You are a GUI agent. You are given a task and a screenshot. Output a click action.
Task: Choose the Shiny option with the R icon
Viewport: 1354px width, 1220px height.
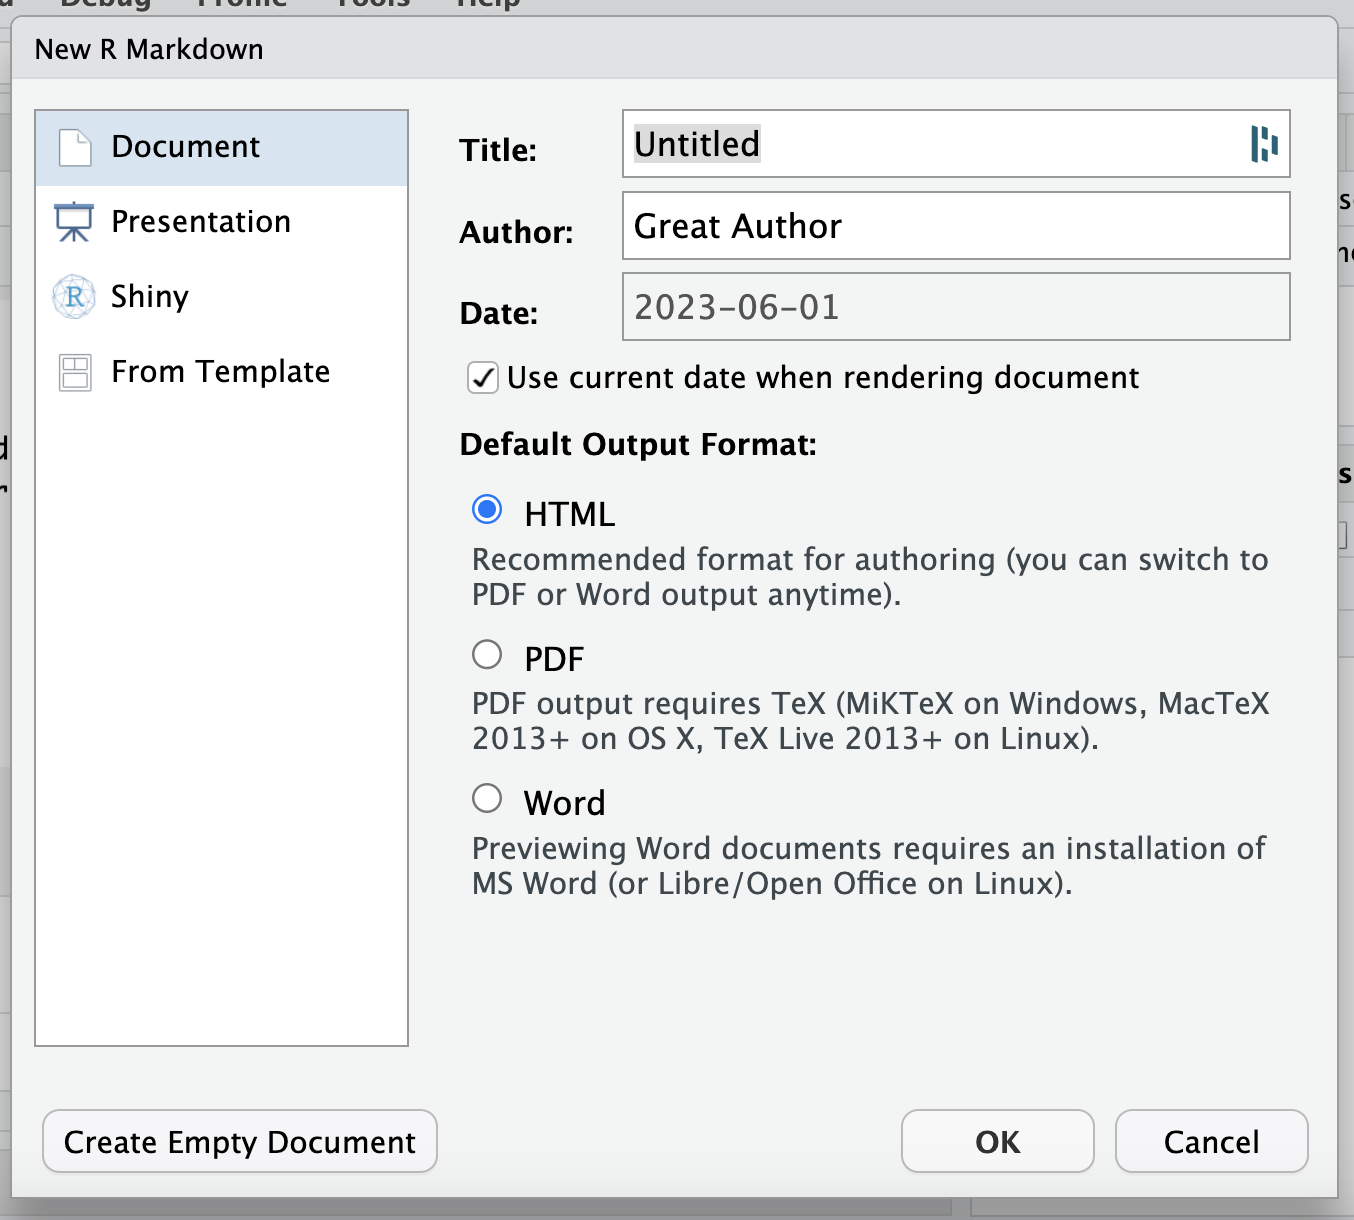coord(74,296)
